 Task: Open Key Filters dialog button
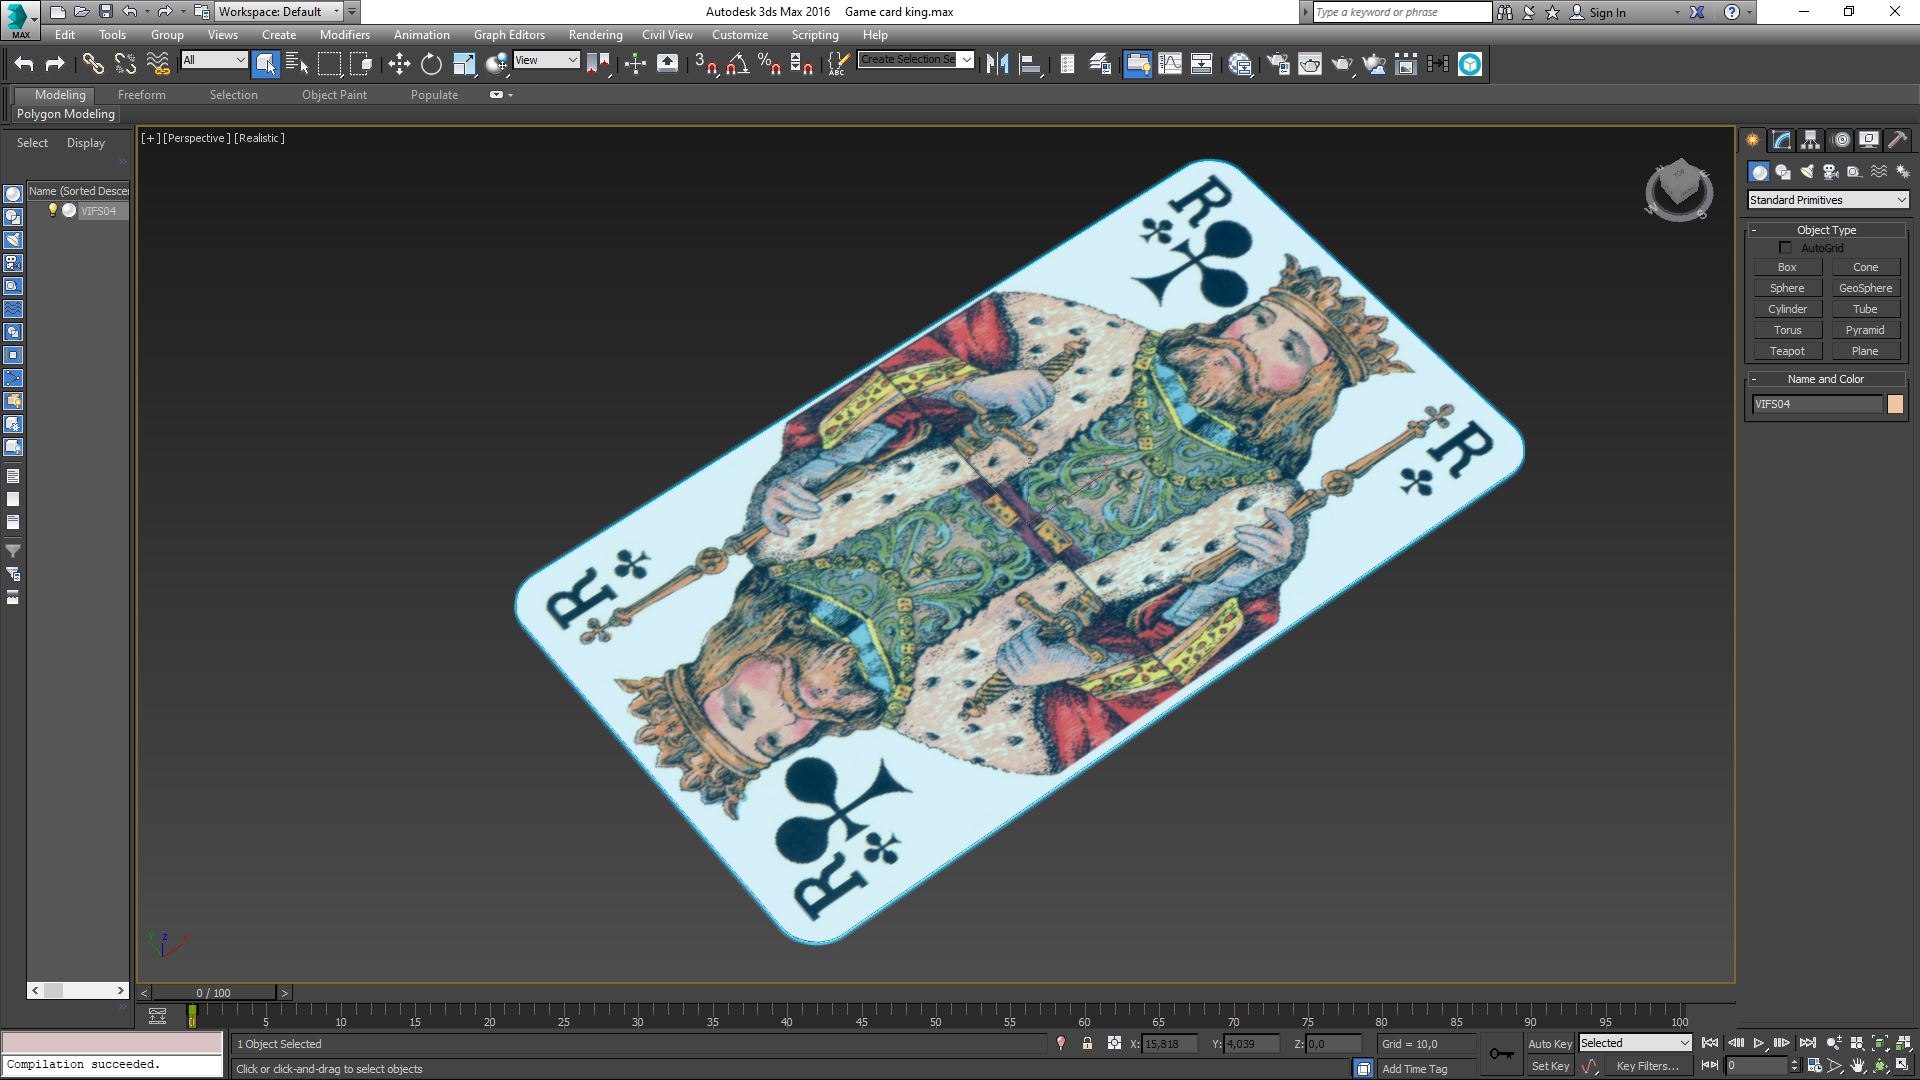tap(1647, 1066)
